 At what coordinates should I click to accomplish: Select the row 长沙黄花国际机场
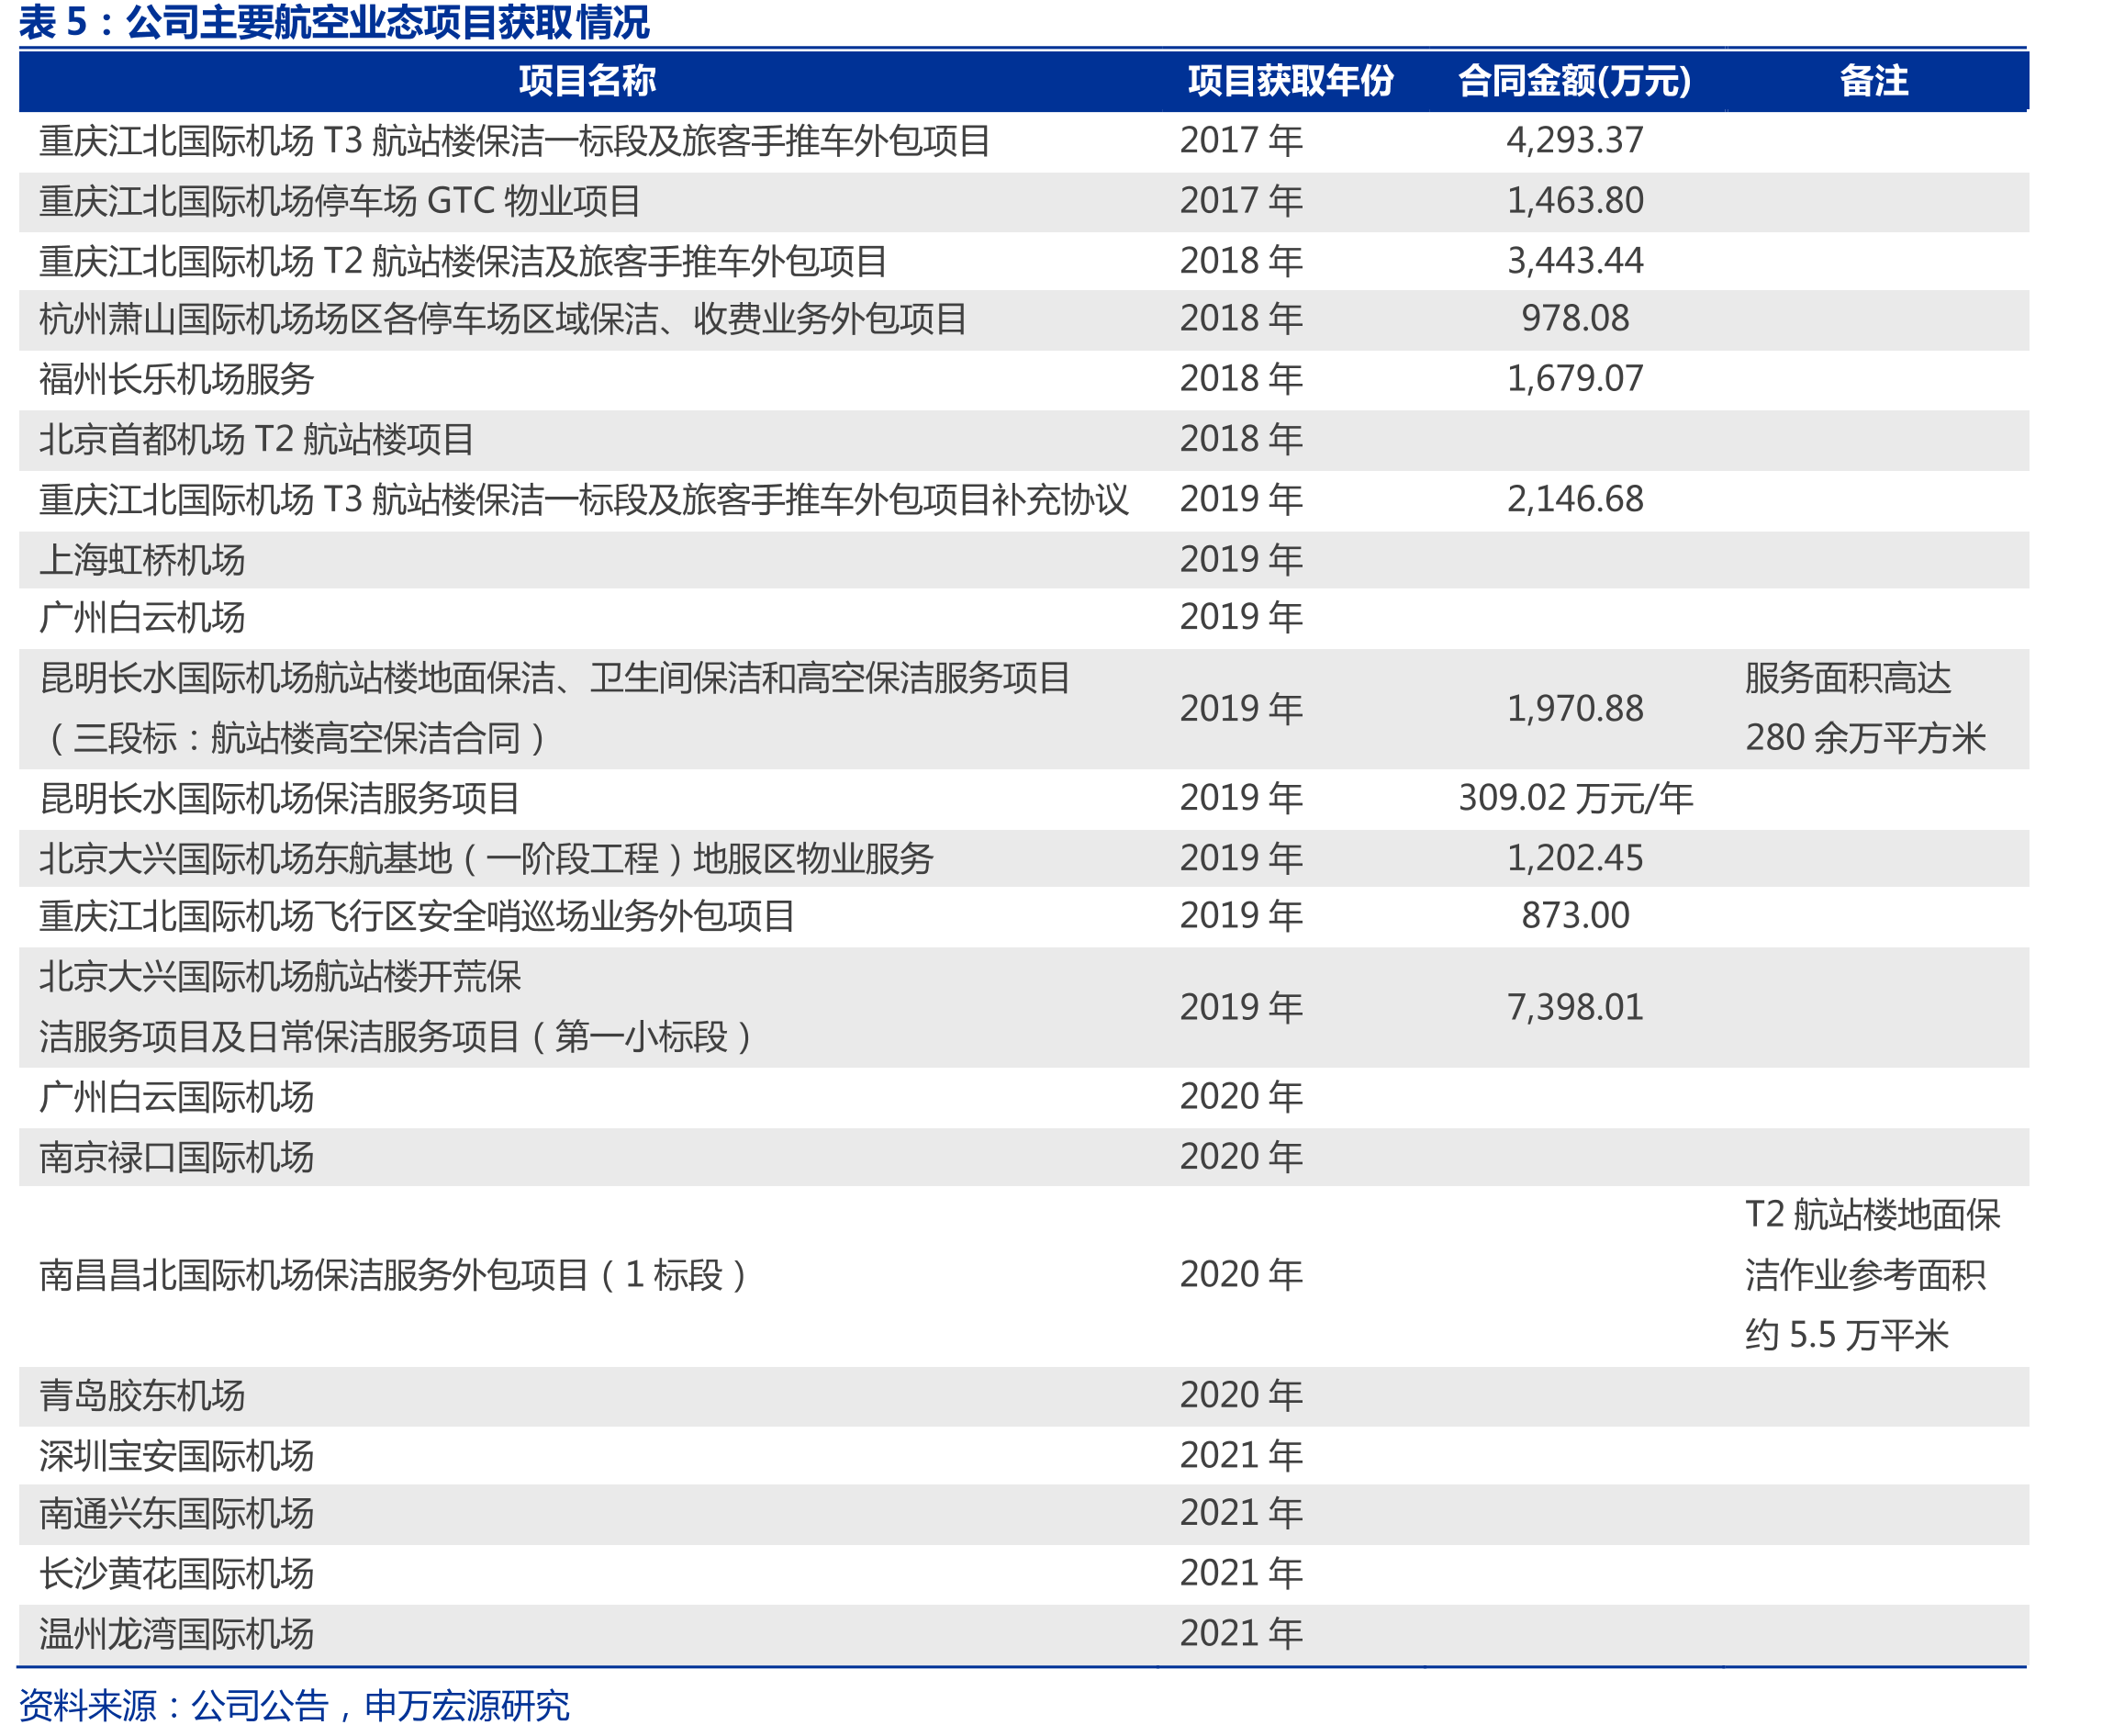pos(1024,1574)
